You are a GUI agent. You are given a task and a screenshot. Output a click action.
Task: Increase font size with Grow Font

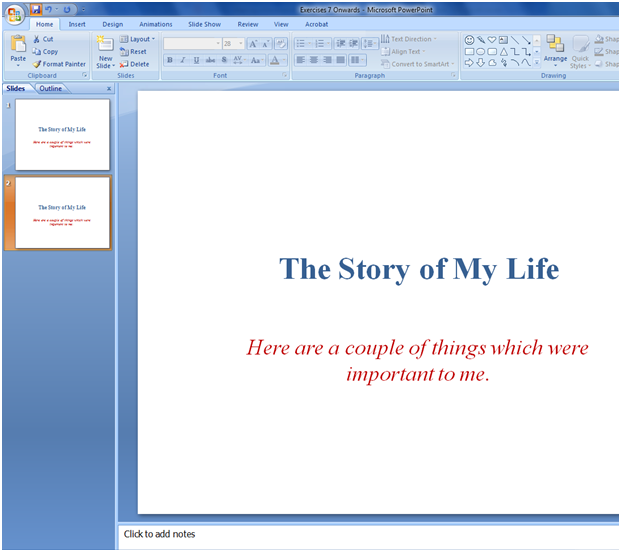pyautogui.click(x=253, y=44)
